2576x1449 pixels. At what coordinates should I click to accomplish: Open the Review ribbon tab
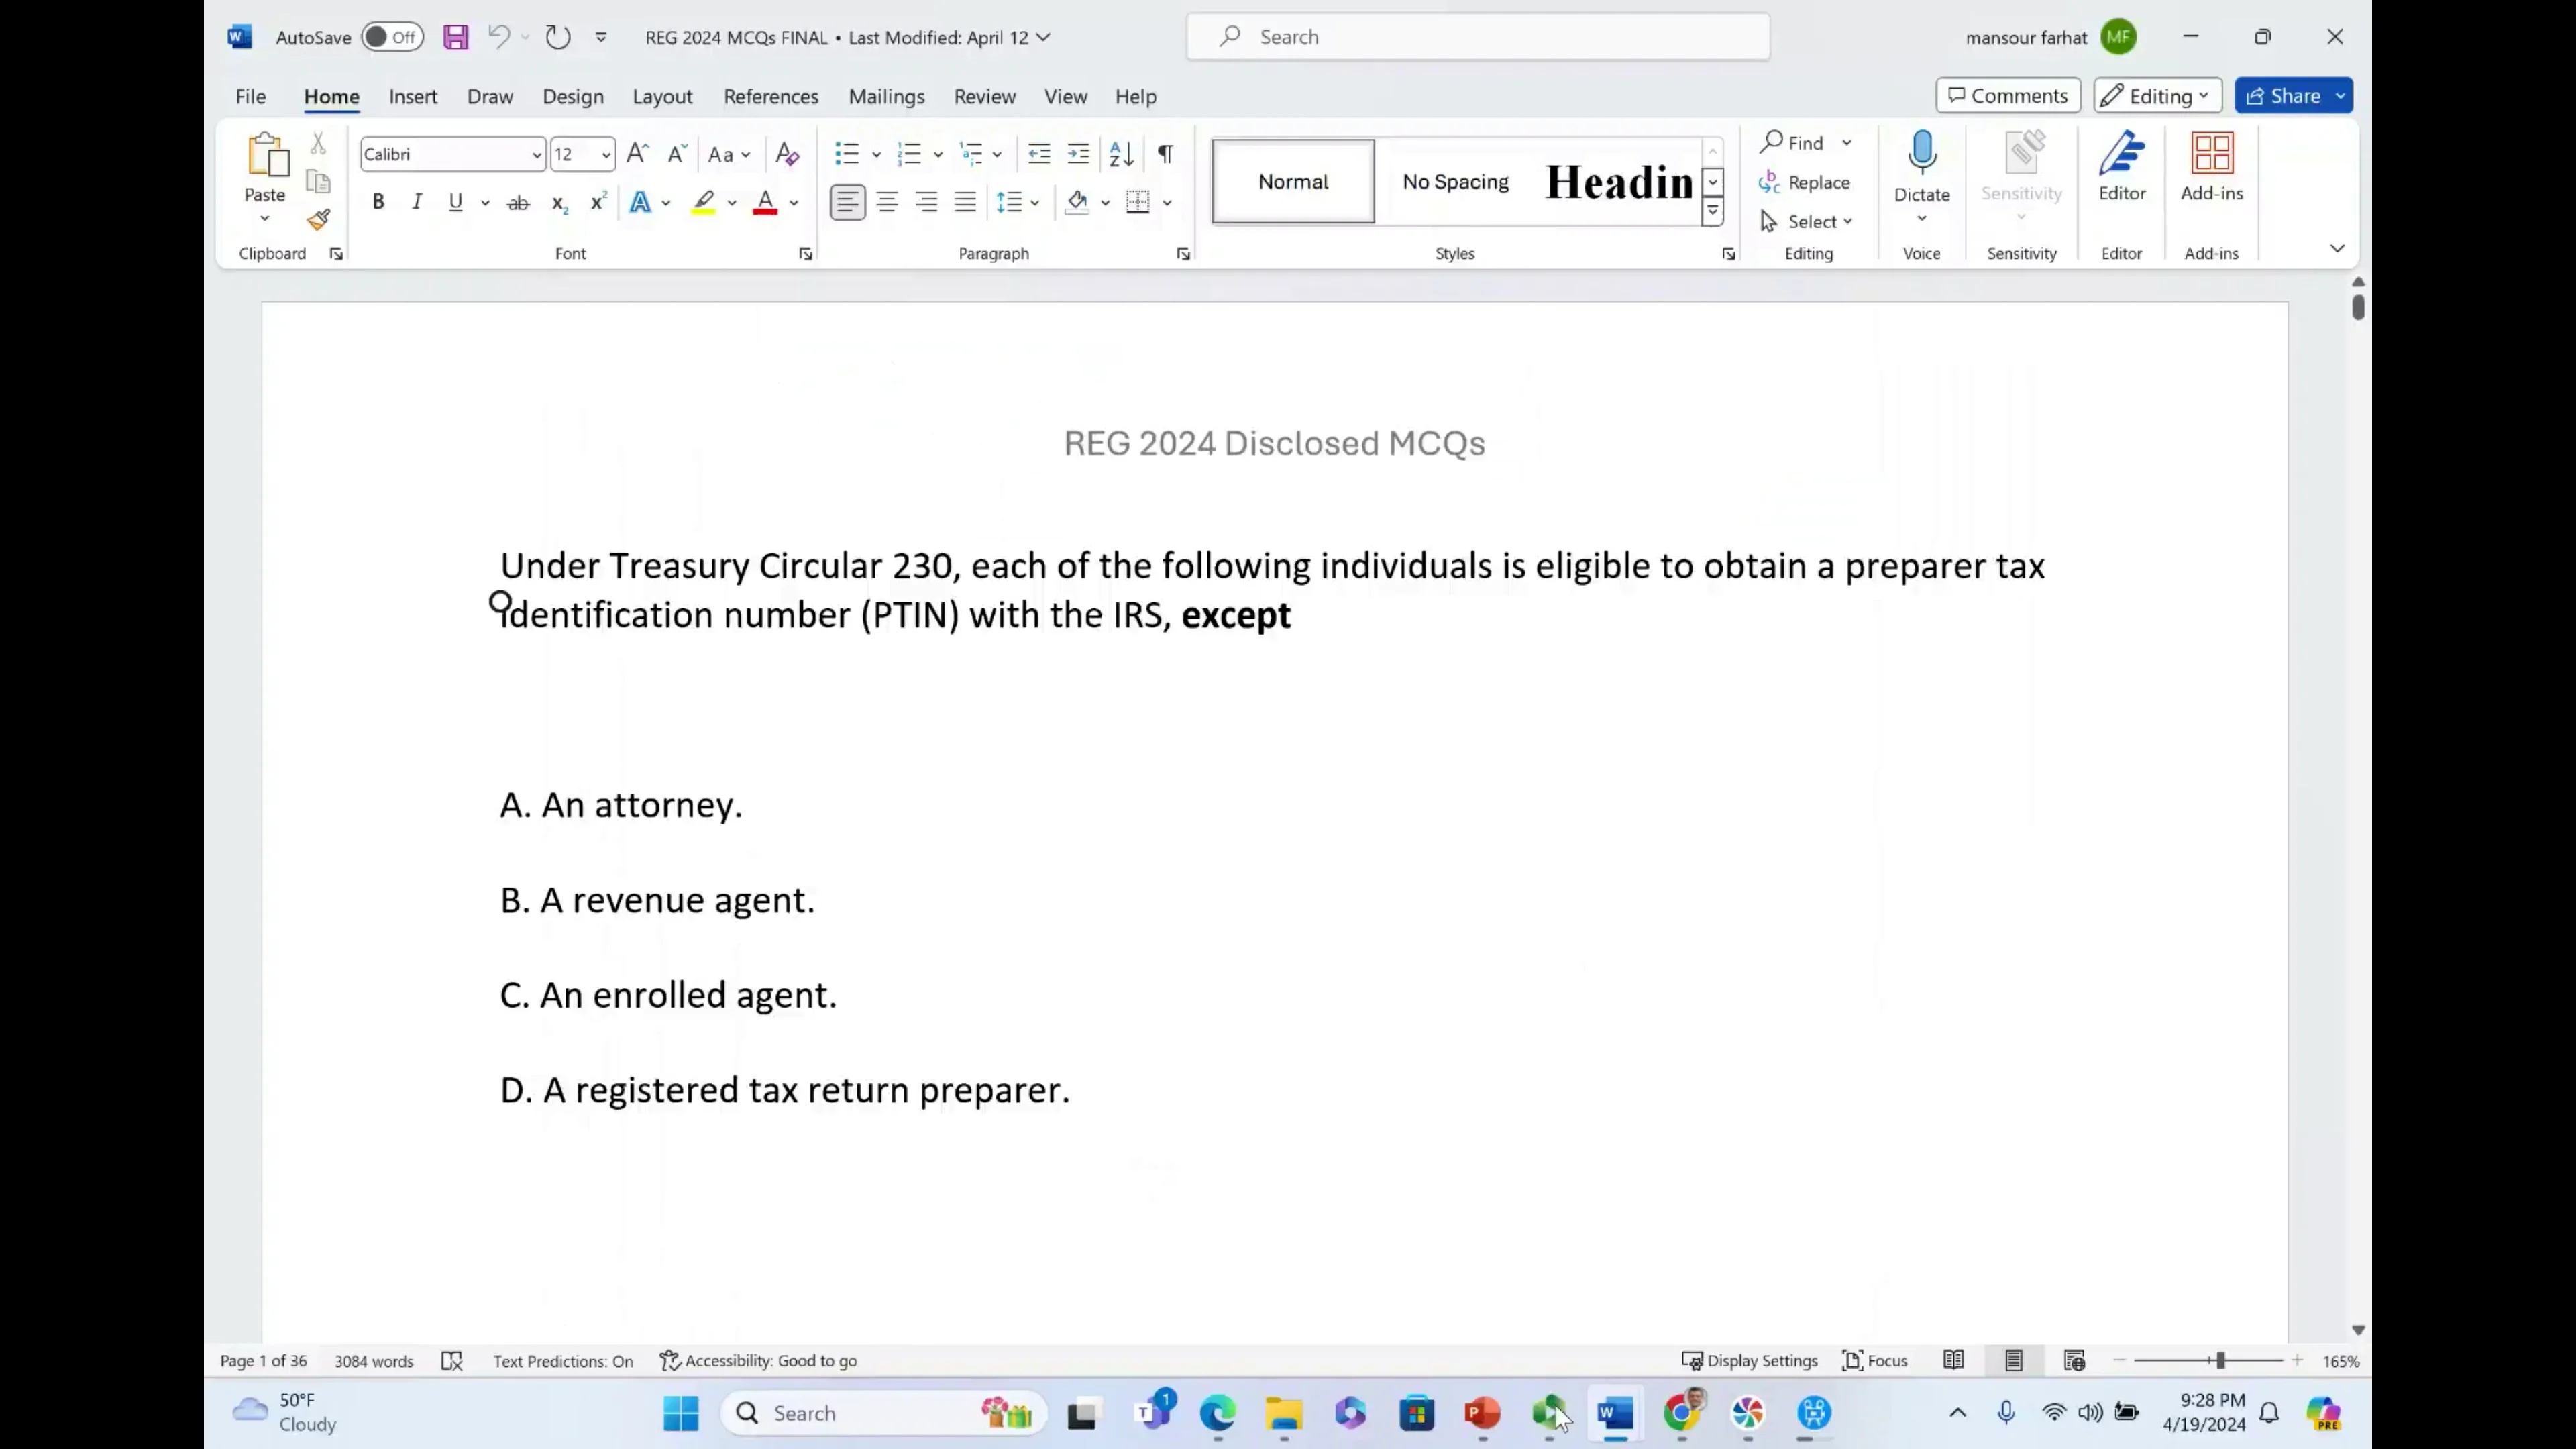coord(984,96)
